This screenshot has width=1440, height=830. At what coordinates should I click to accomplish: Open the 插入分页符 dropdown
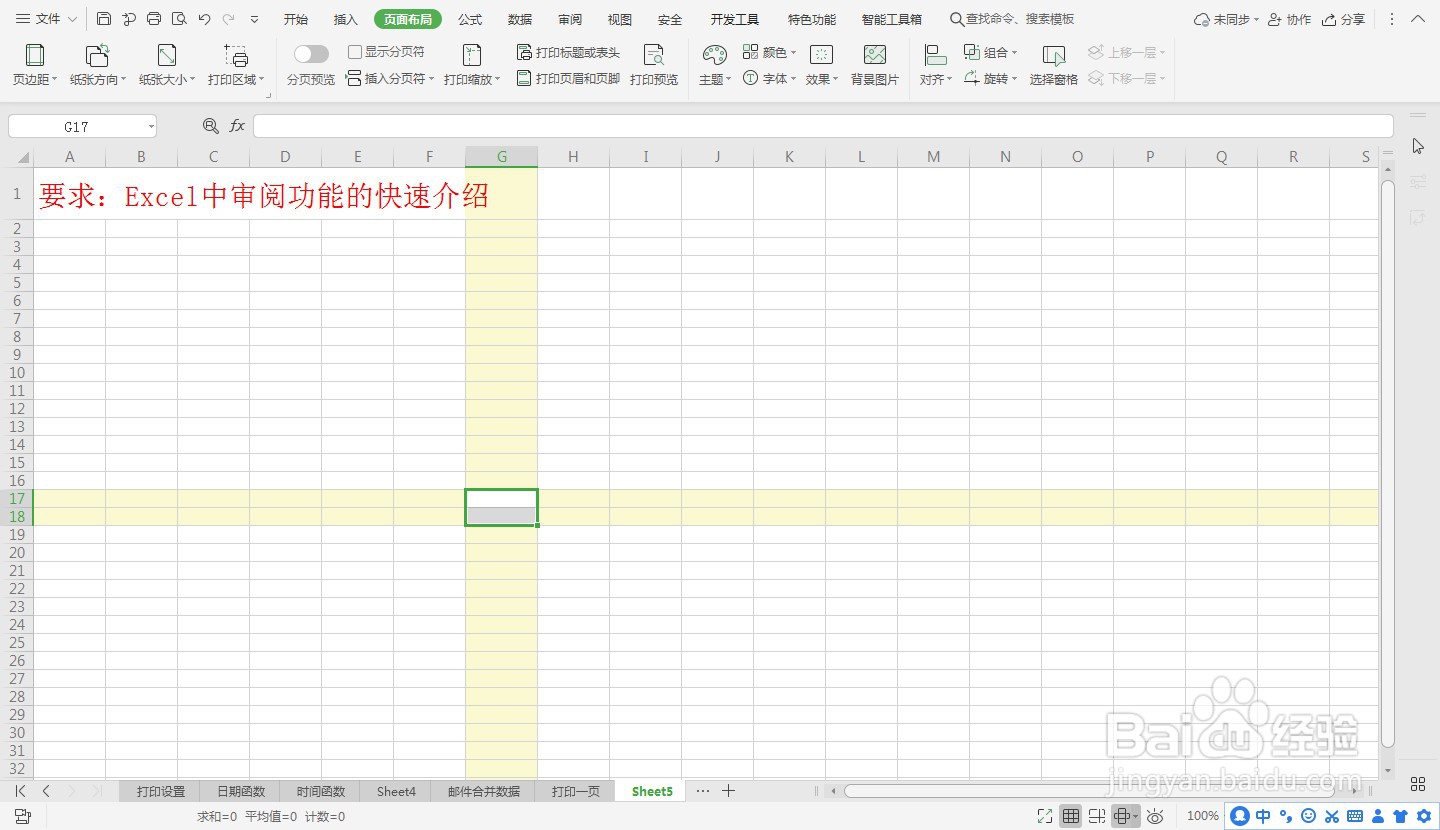[x=391, y=78]
